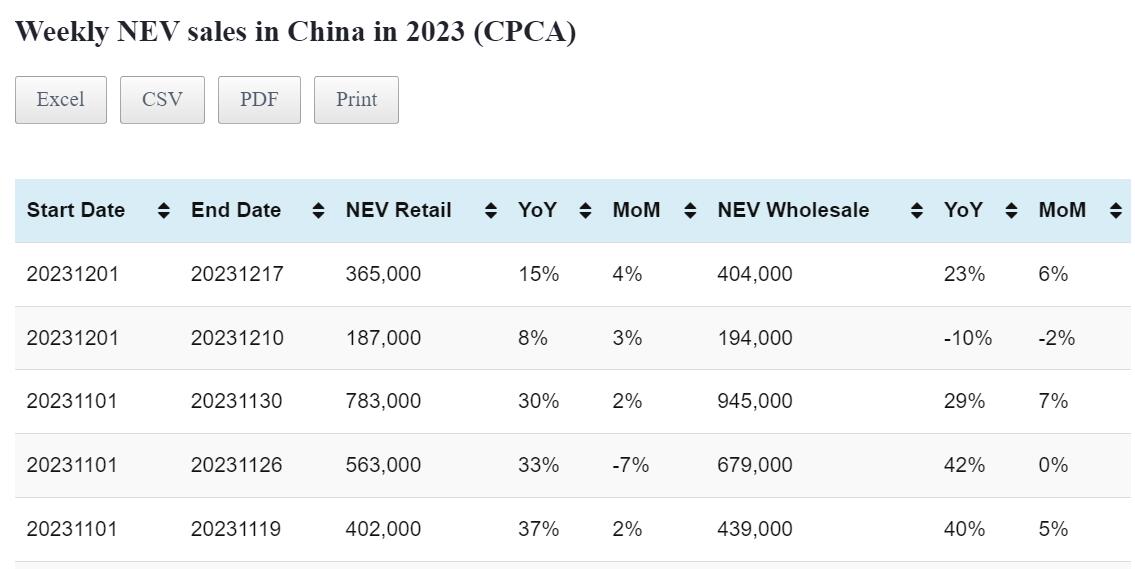Download the table as CSV
The height and width of the screenshot is (569, 1135).
pos(162,100)
